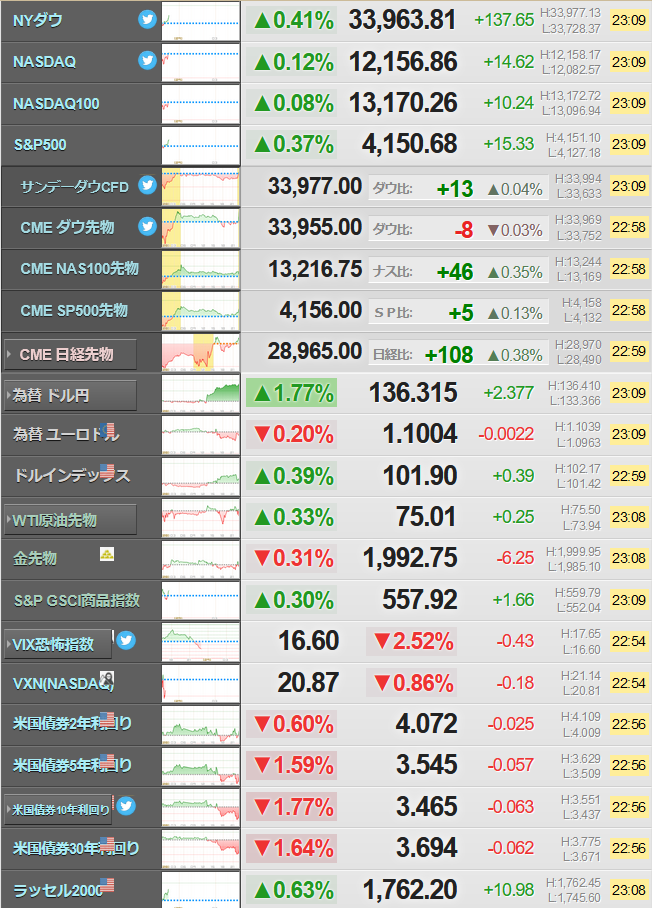Viewport: 652px width, 908px height.
Task: Expand the 為替 ドル円 button
Action: 70,396
